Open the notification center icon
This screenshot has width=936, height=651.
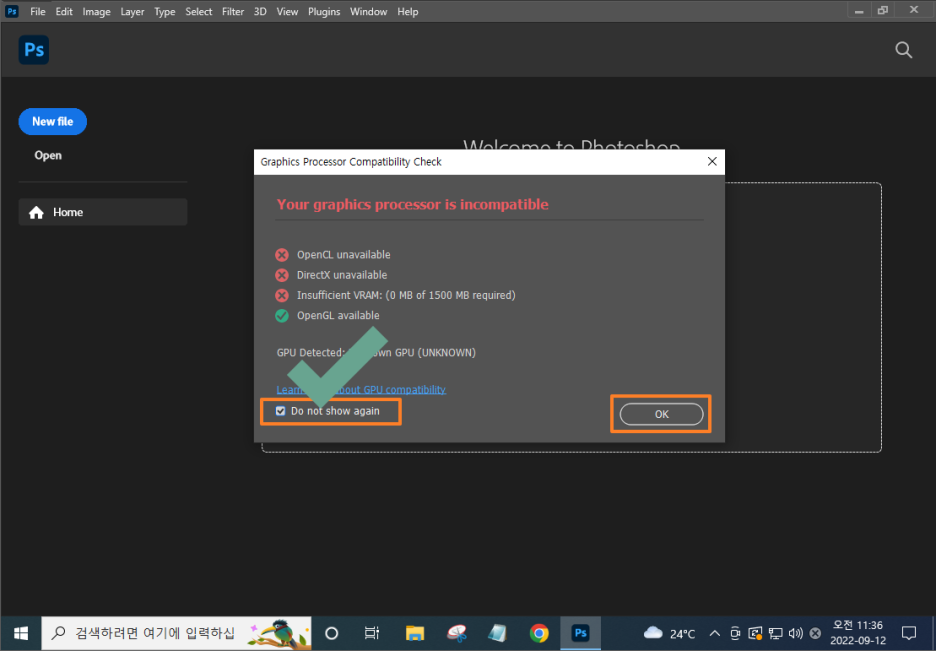pos(909,633)
